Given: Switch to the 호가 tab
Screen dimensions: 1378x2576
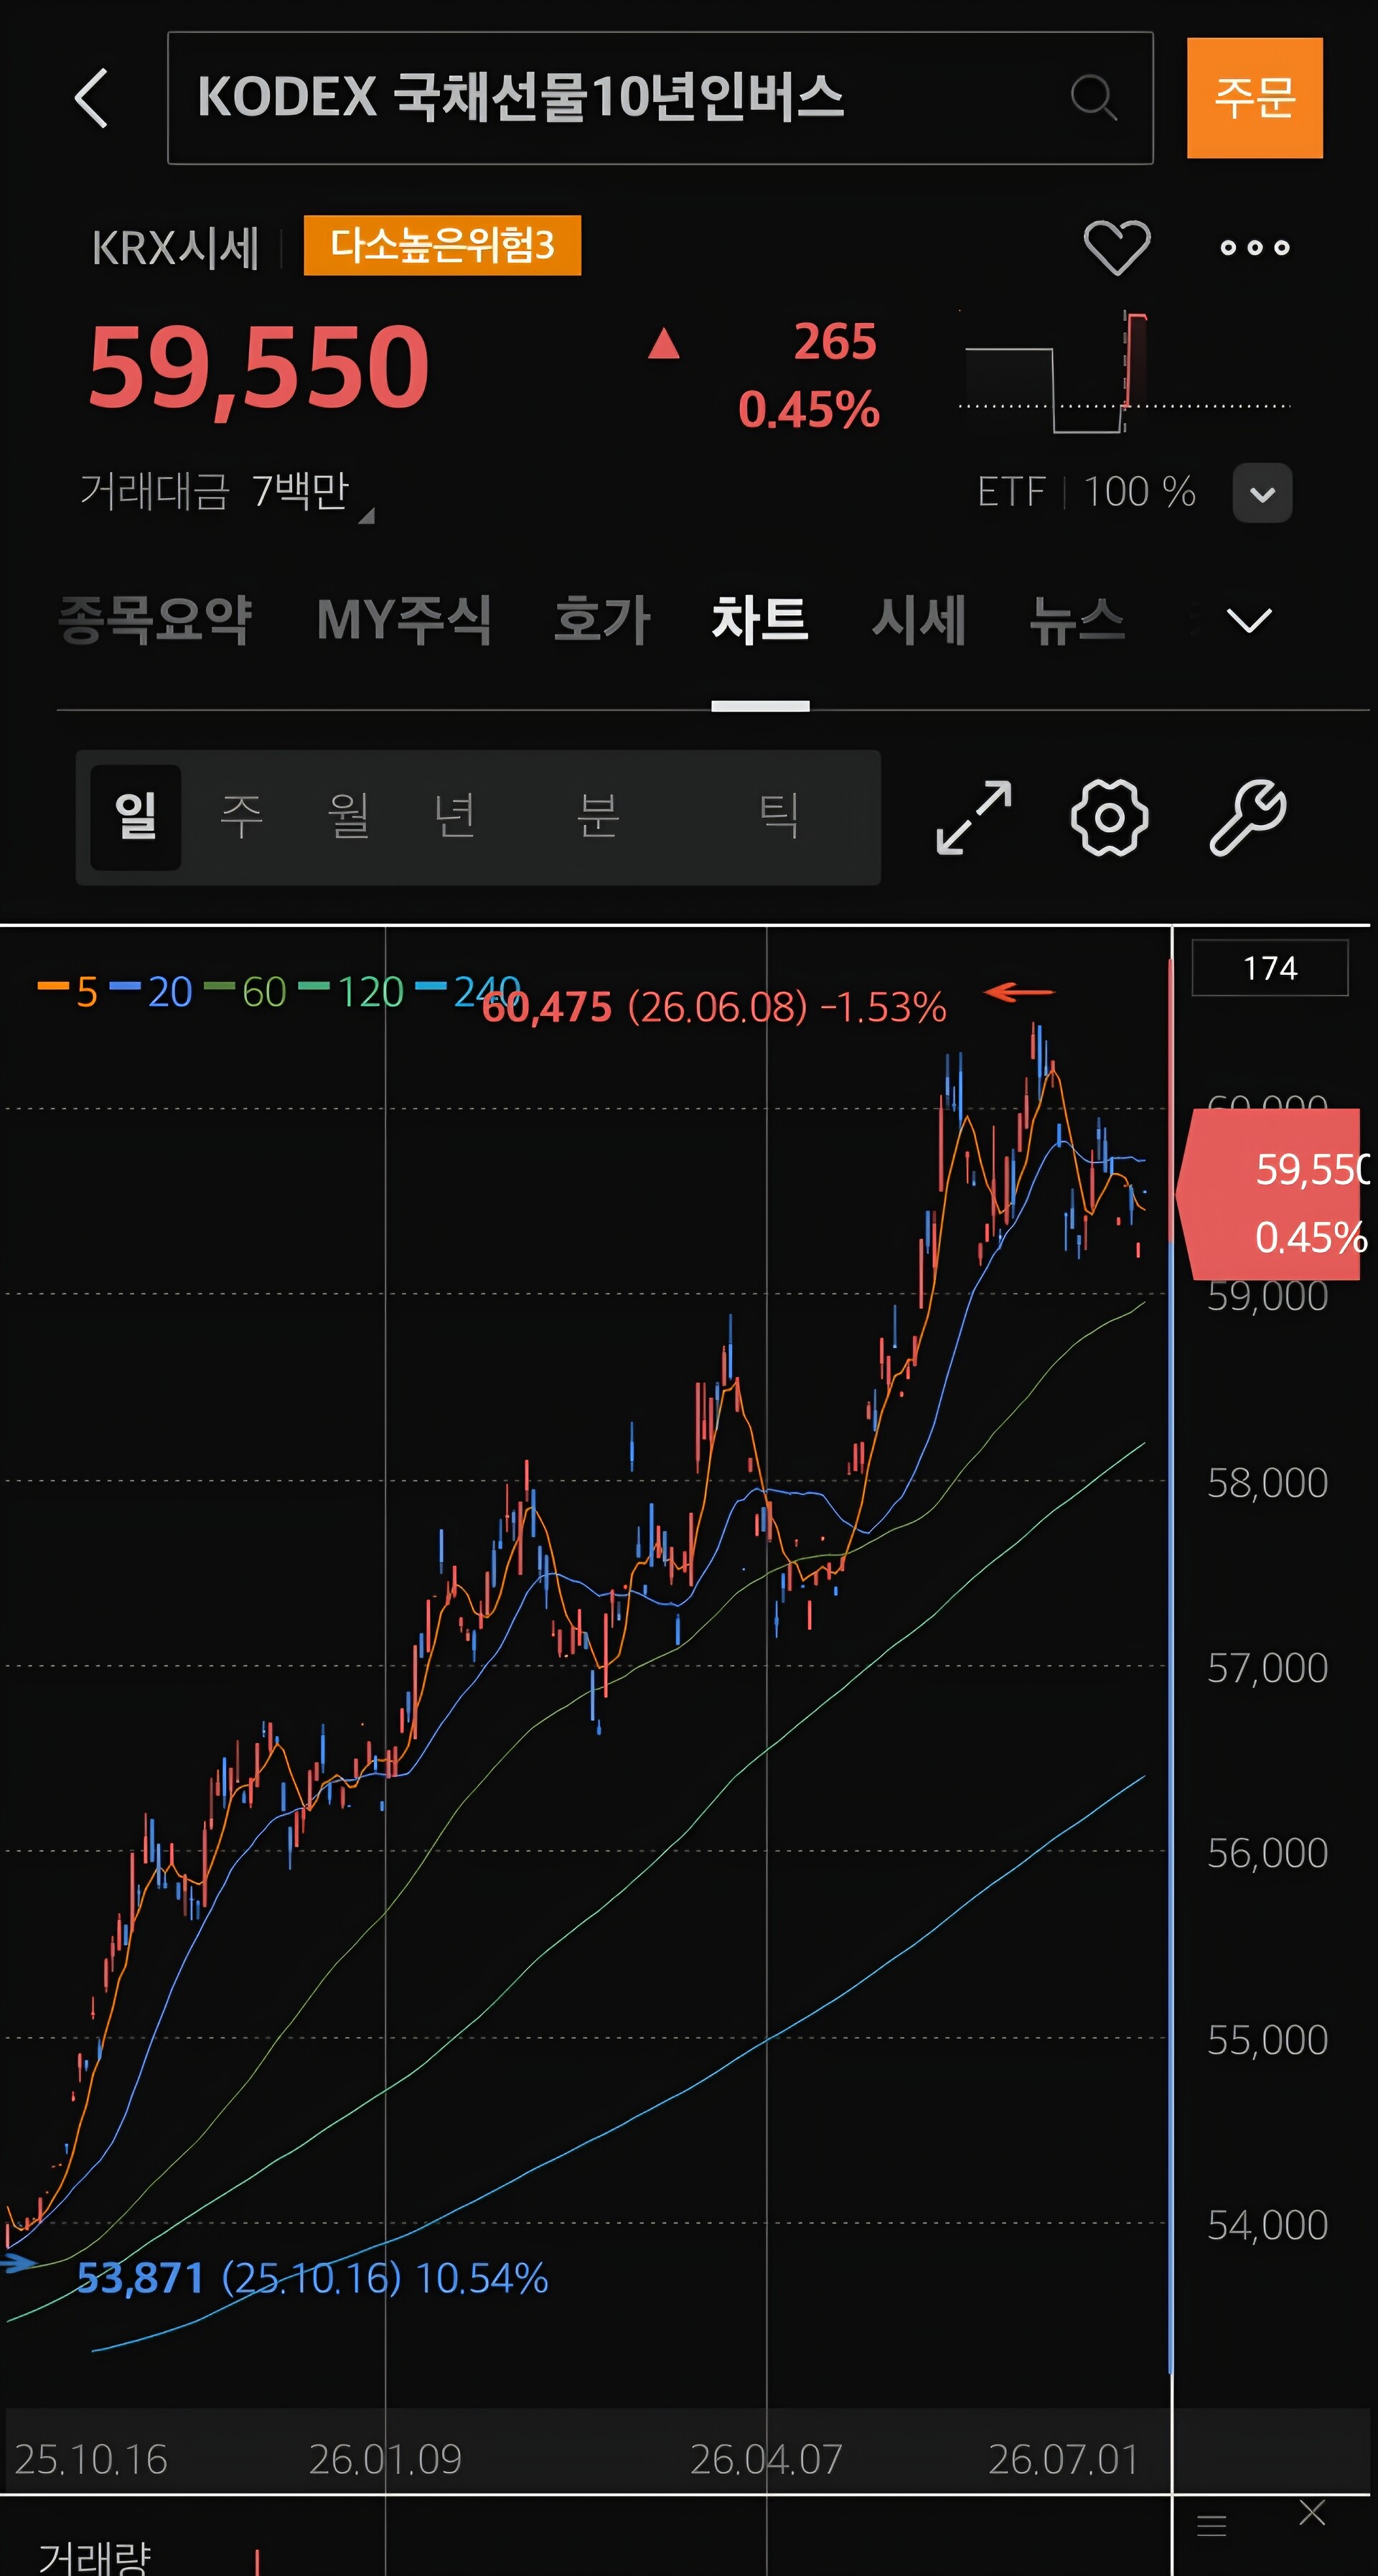Looking at the screenshot, I should point(602,620).
